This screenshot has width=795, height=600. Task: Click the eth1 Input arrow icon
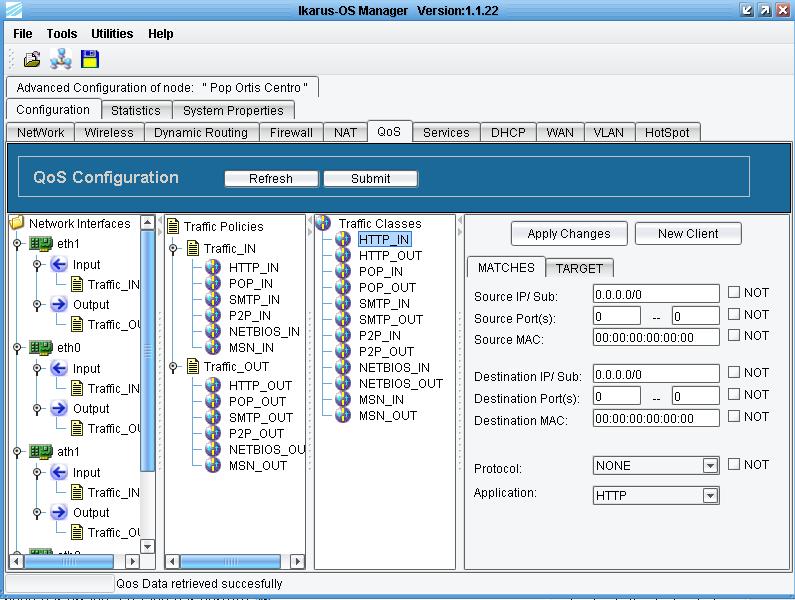tap(58, 265)
